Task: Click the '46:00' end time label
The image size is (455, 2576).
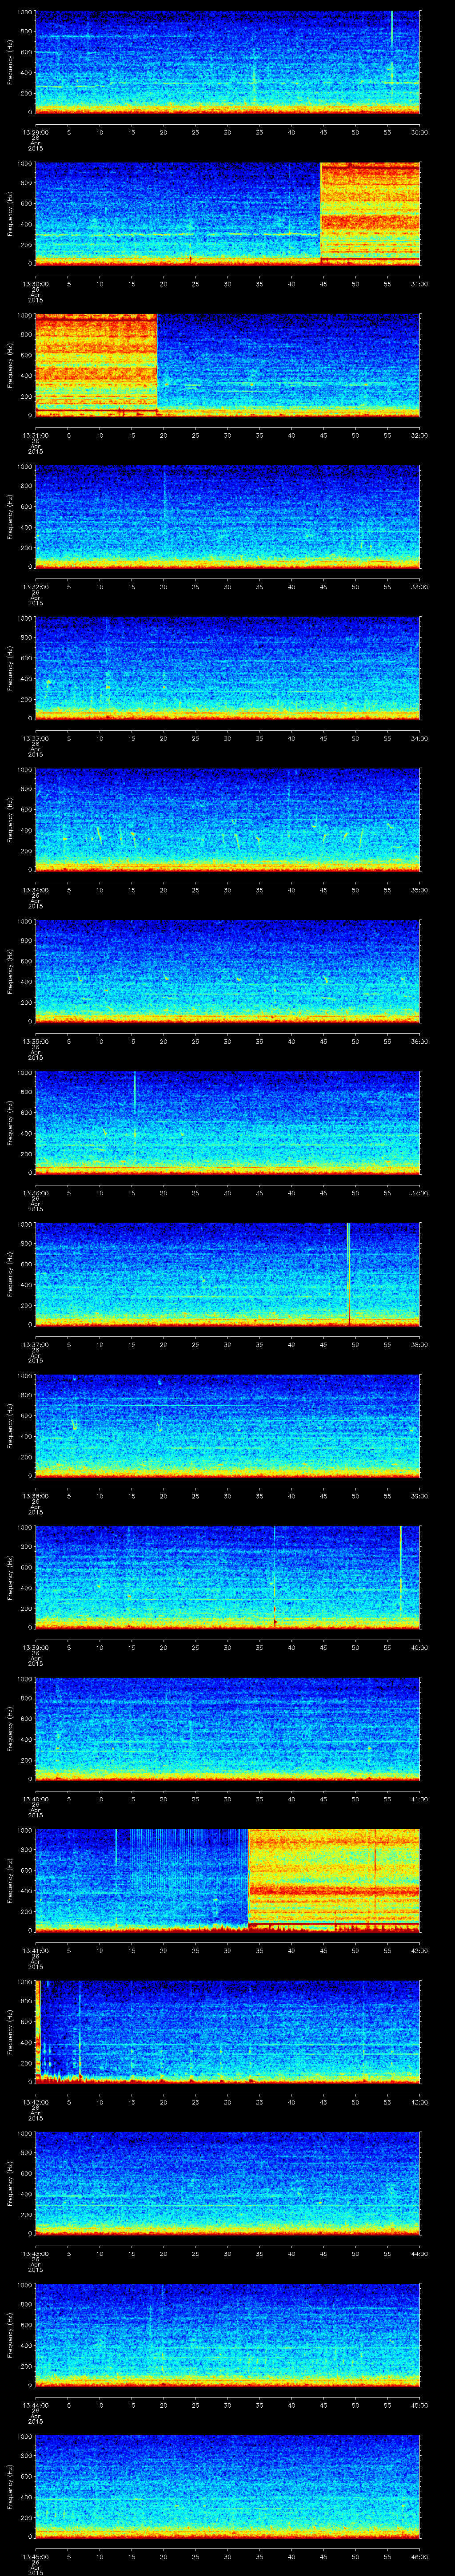Action: [x=419, y=2556]
